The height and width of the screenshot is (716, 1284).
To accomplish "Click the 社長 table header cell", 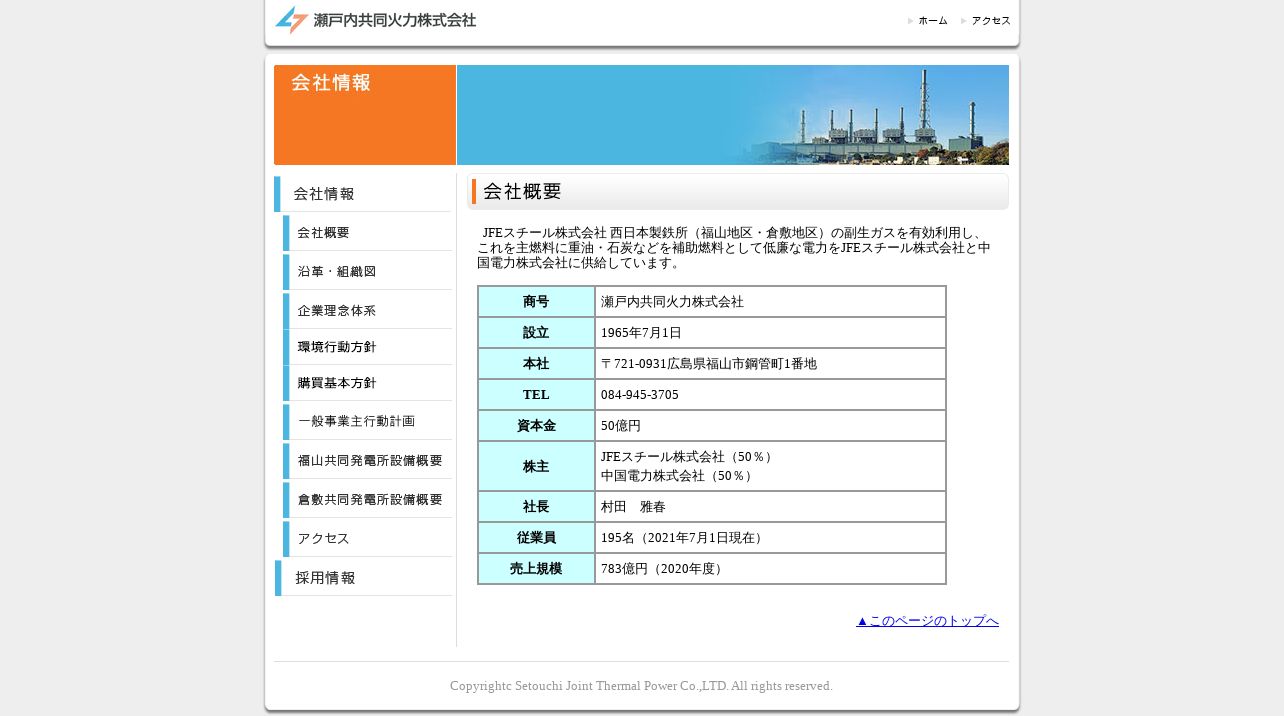I will [536, 507].
